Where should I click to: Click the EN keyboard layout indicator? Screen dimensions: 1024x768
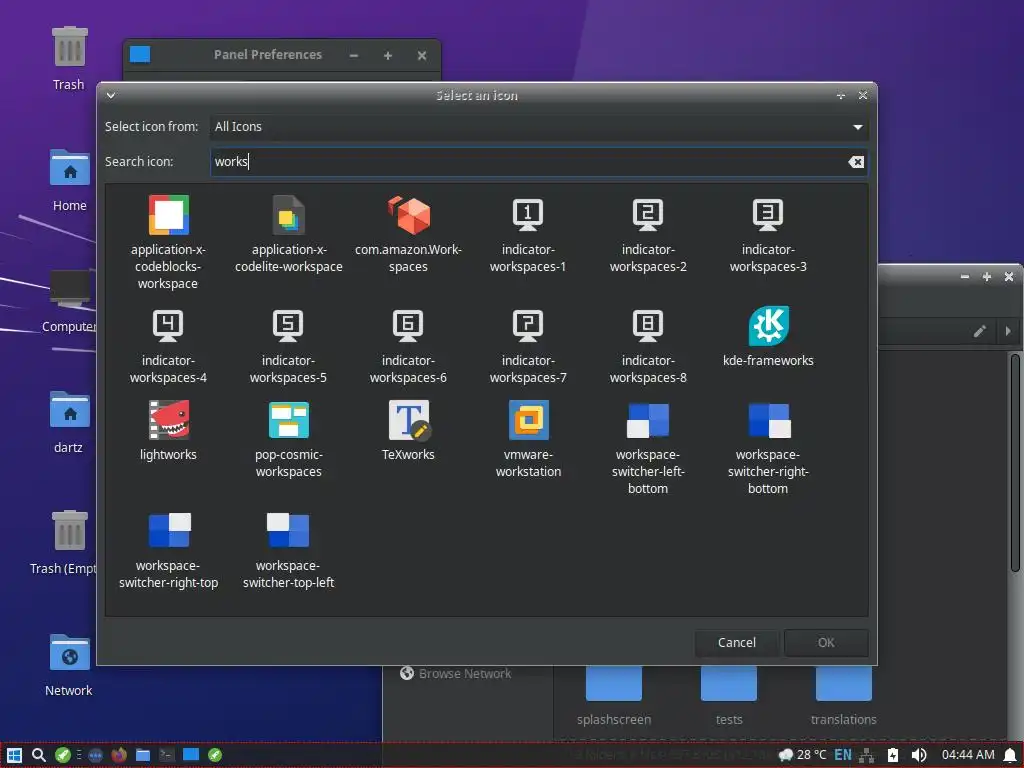point(843,755)
